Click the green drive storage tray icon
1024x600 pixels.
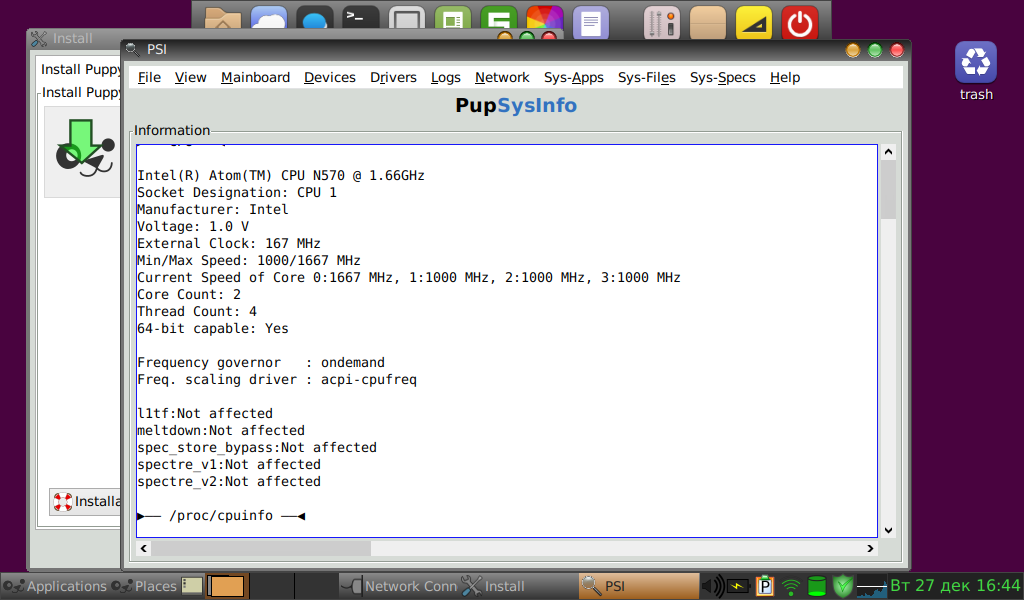816,586
